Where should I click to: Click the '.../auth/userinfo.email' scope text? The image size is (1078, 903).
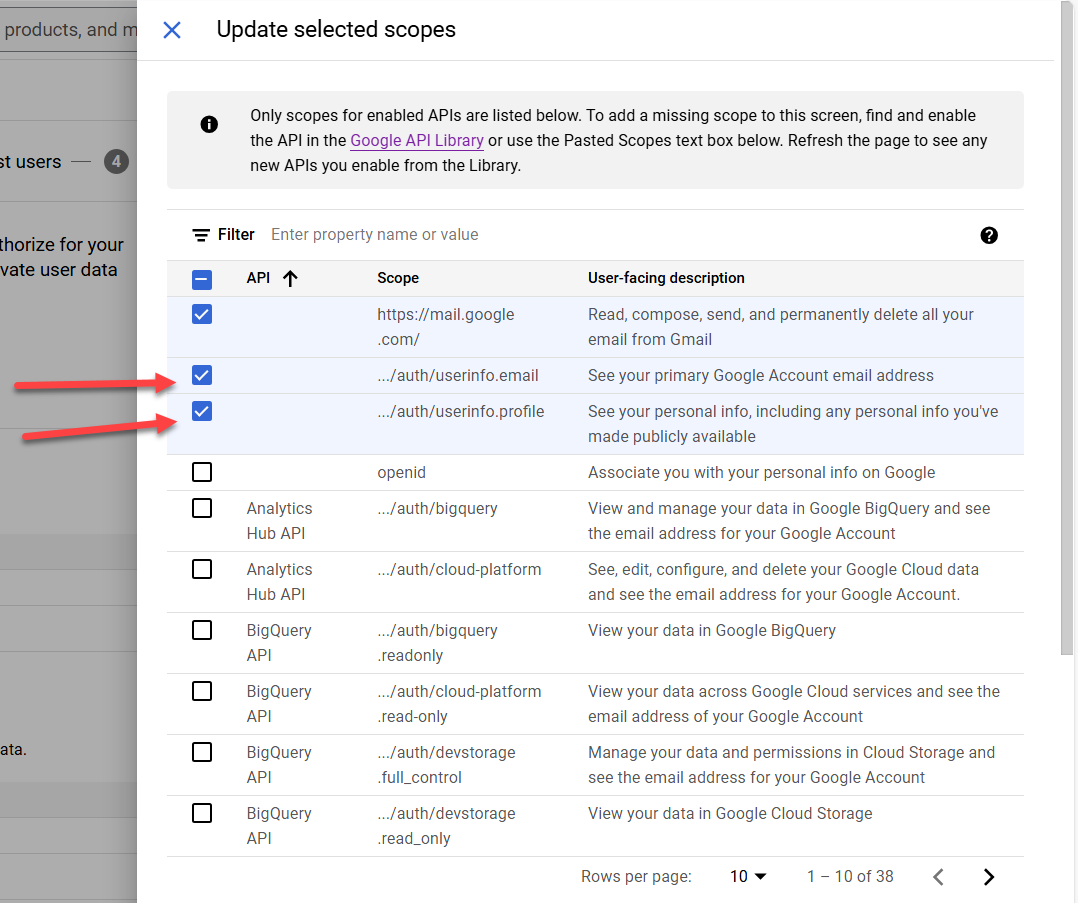458,376
